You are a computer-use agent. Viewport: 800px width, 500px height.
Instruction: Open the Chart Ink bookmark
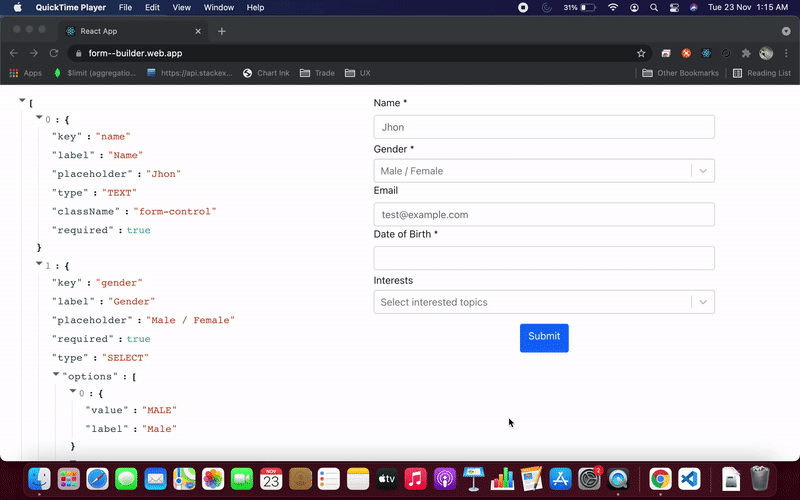click(266, 73)
